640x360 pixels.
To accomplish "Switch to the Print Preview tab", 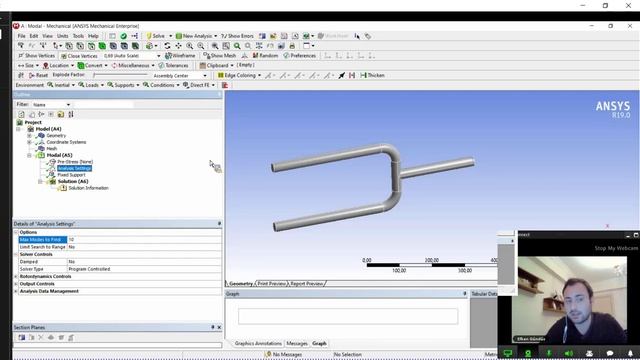I will [x=272, y=283].
